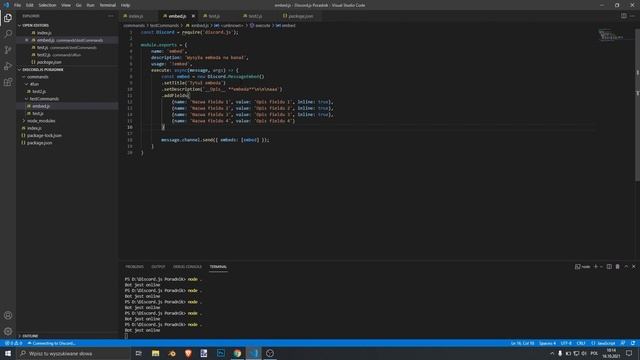The image size is (640, 360).
Task: Close embed.js in Open Editors list
Action: (27, 40)
